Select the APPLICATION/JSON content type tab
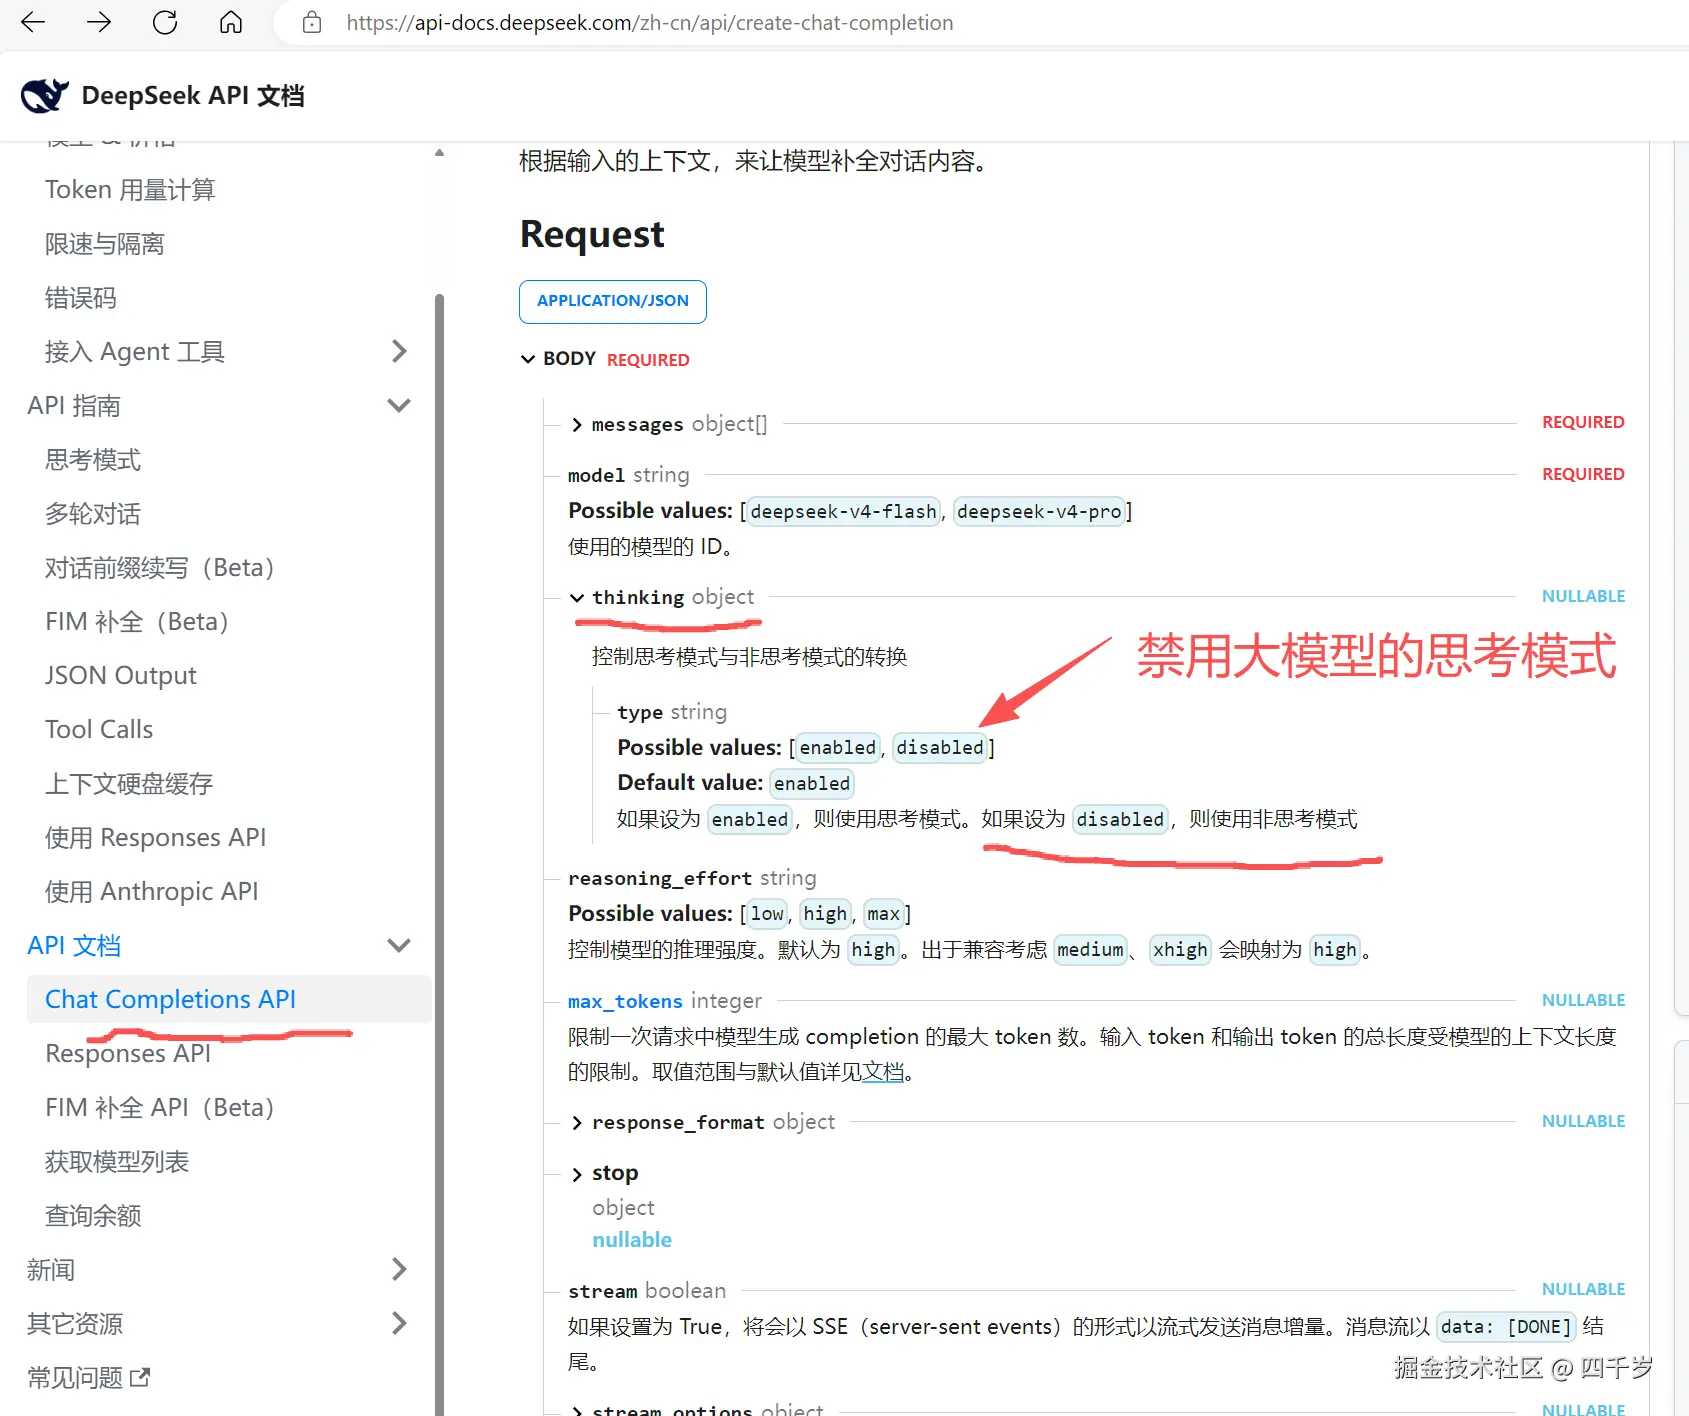1689x1416 pixels. point(613,301)
